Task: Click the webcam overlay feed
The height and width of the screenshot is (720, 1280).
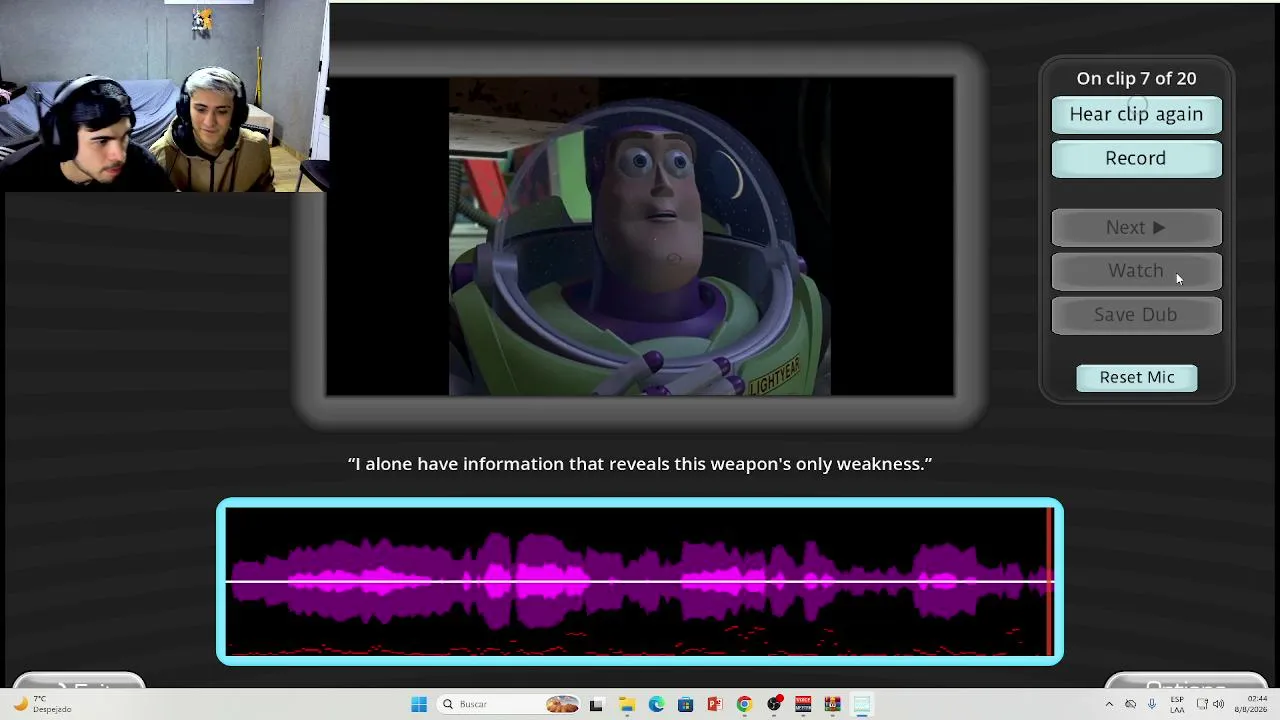Action: [164, 96]
